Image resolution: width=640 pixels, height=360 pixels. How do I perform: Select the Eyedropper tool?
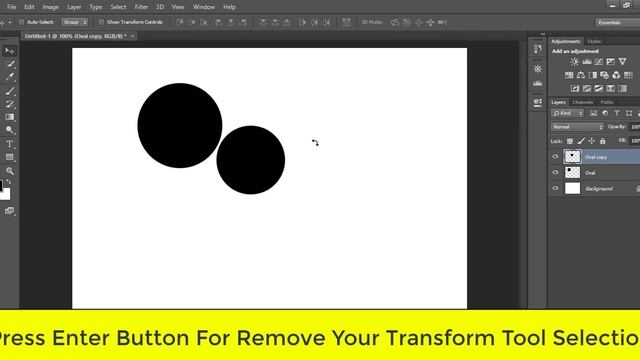pos(10,76)
